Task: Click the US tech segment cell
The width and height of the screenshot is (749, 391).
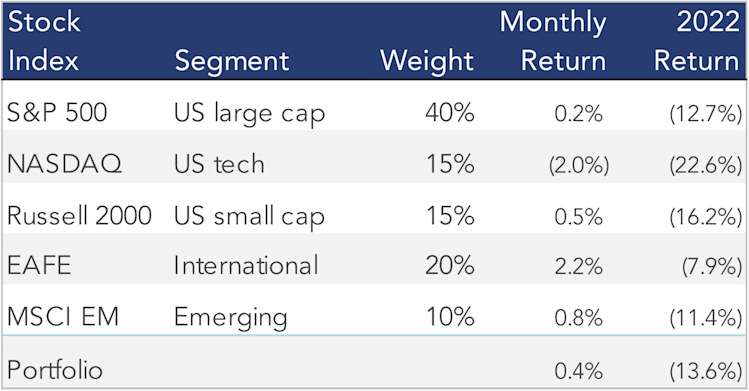Action: pos(219,164)
